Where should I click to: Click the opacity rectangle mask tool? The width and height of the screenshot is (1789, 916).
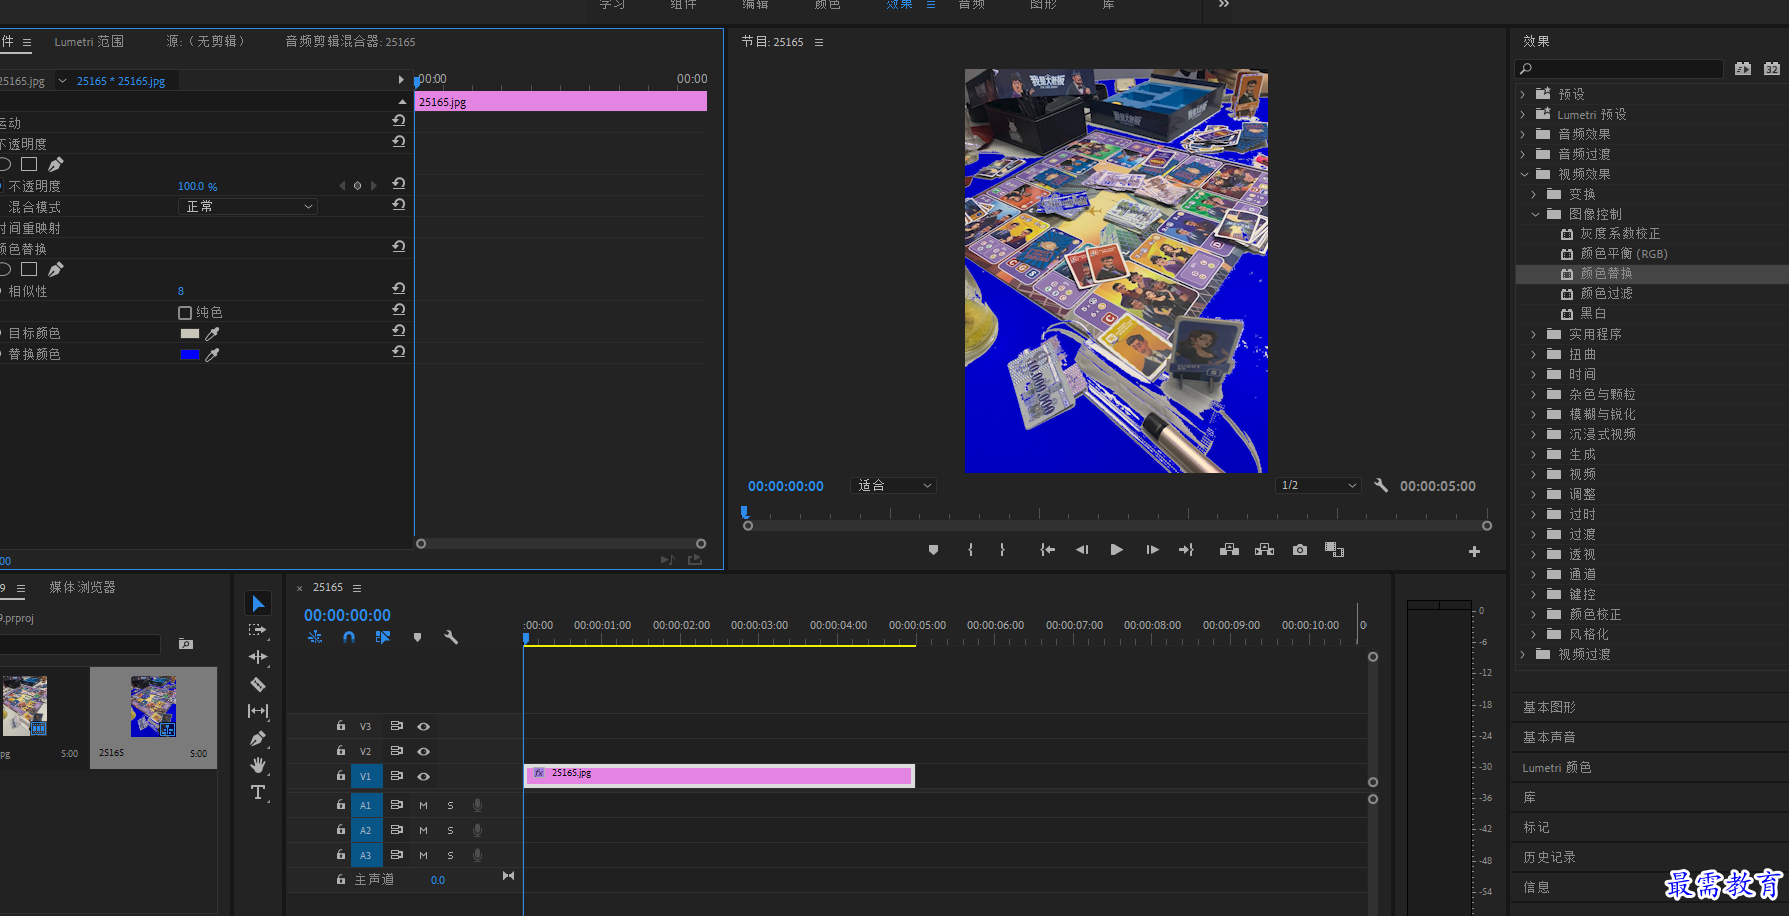coord(29,164)
